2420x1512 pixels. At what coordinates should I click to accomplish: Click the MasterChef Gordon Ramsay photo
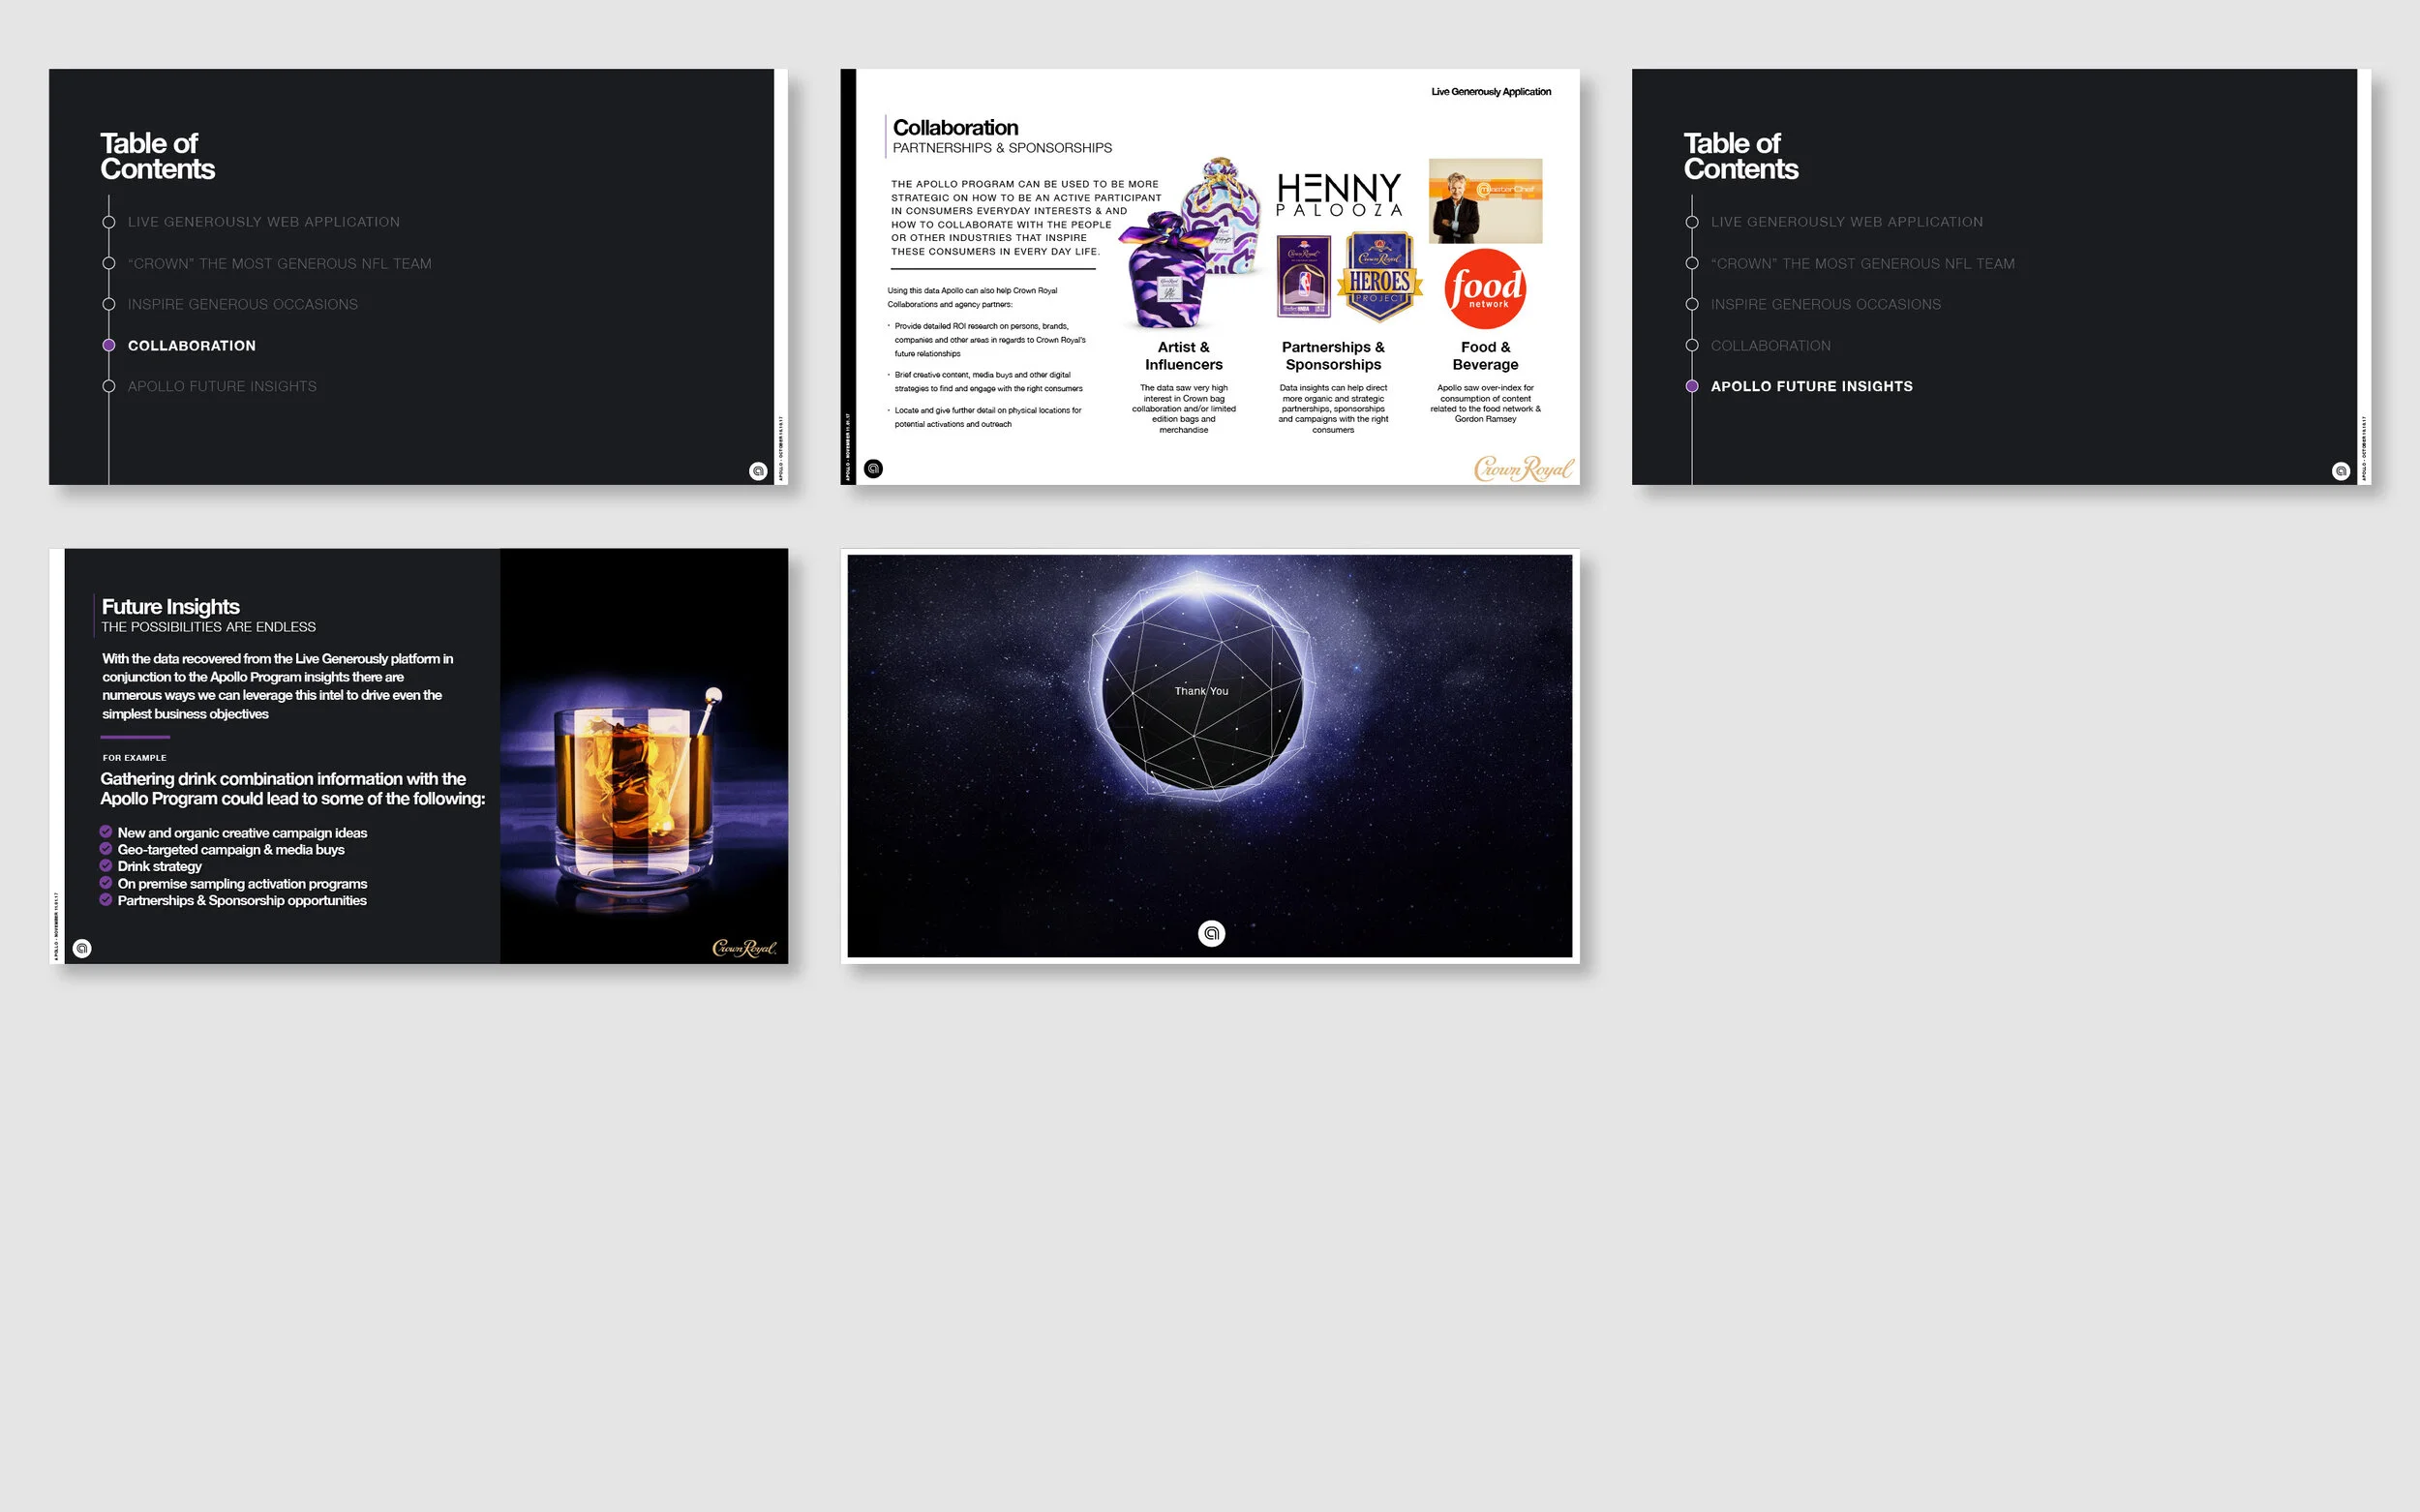coord(1485,201)
